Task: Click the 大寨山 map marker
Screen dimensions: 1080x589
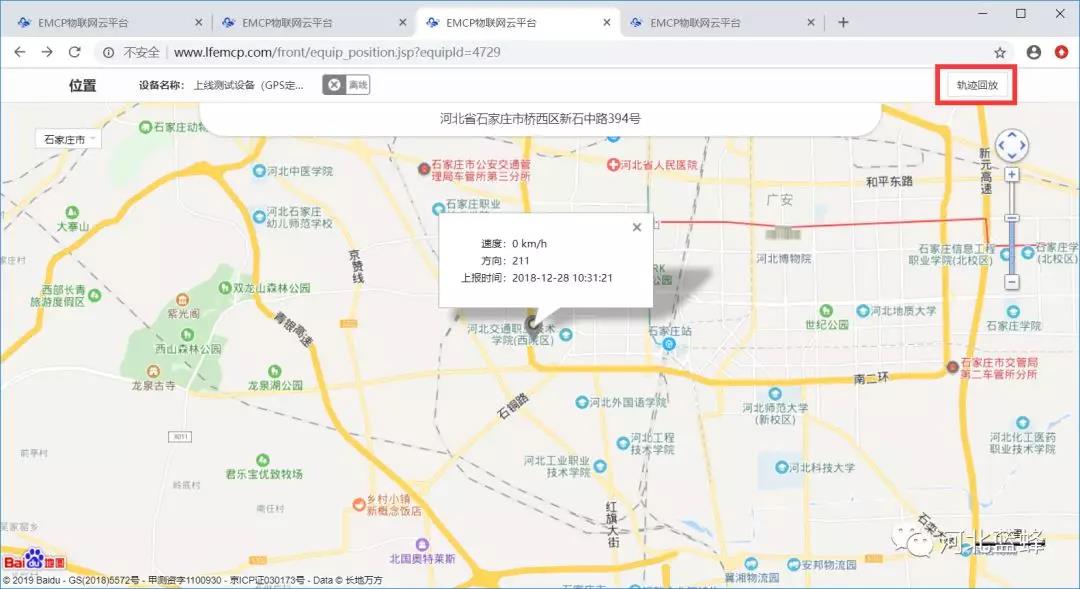Action: click(x=72, y=212)
